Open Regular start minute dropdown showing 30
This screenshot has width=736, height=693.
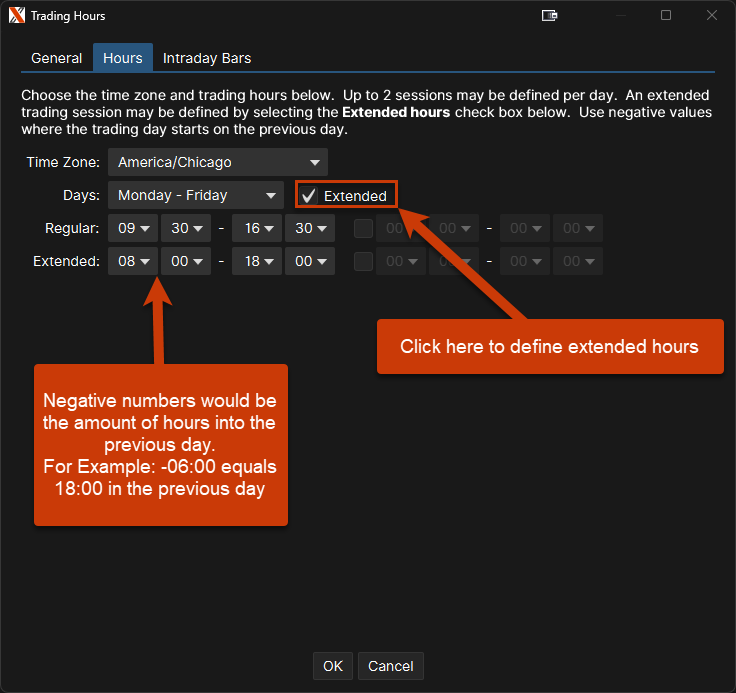(x=186, y=229)
